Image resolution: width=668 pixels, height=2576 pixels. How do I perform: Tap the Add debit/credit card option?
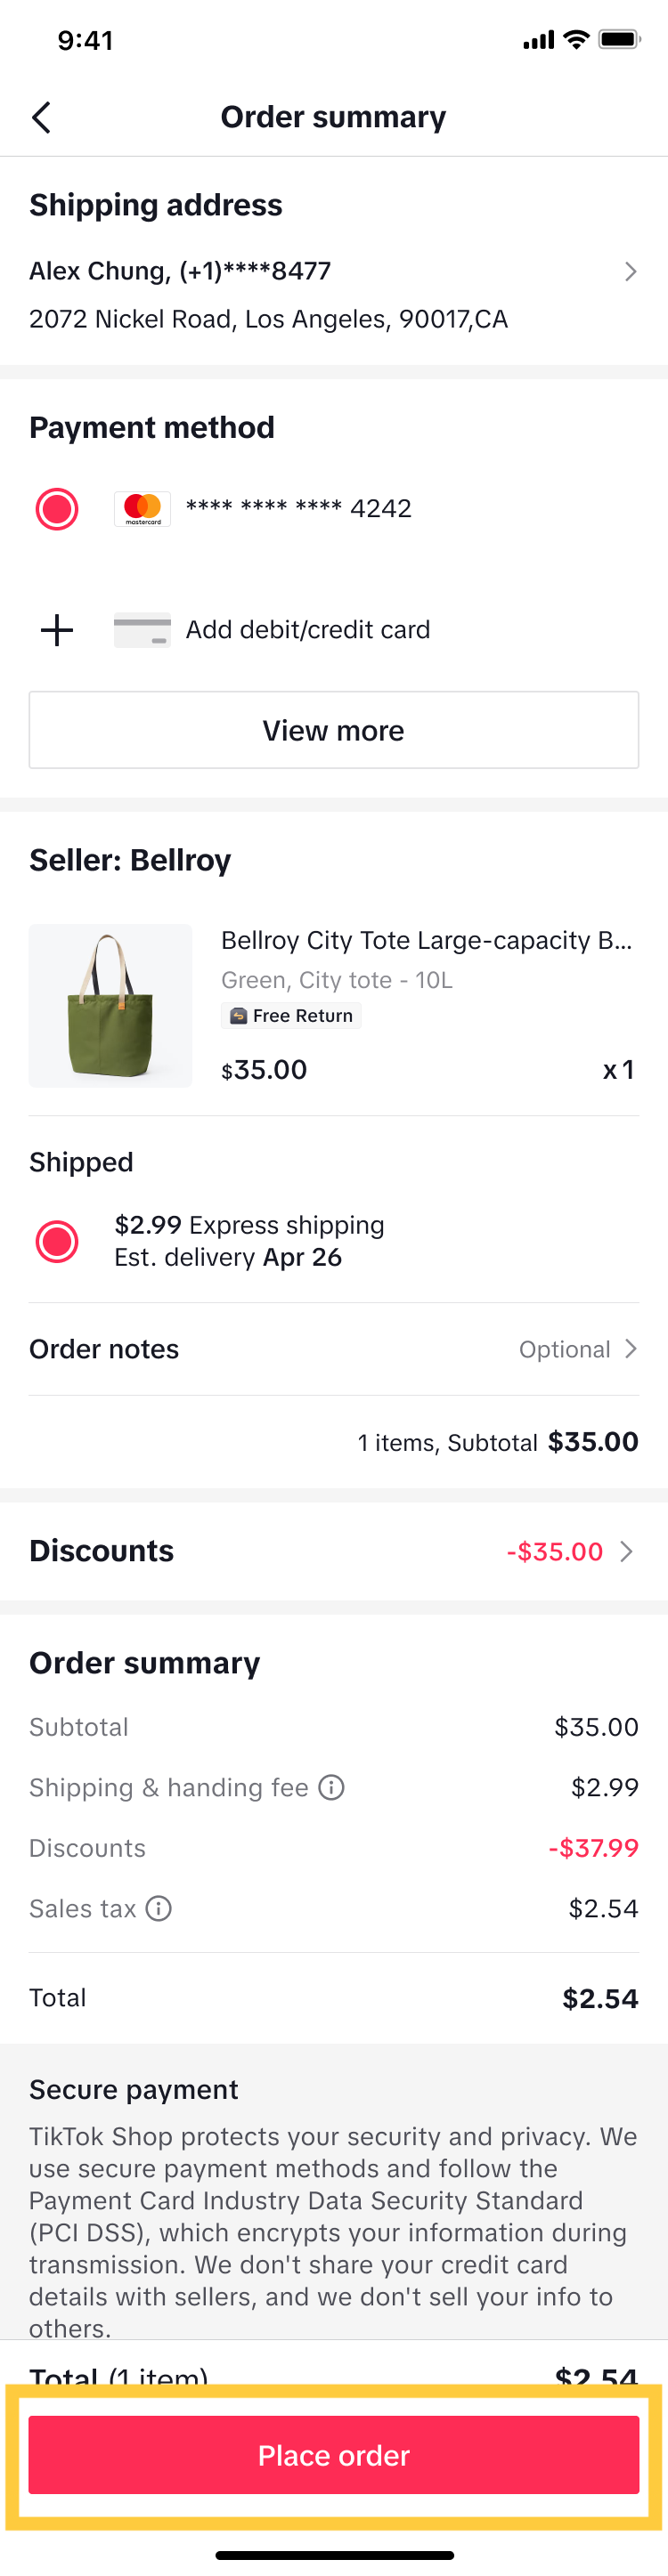coord(307,630)
